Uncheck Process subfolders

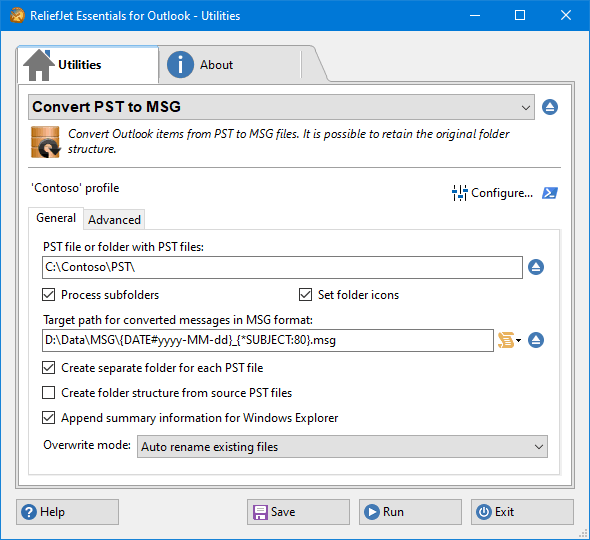[49, 295]
